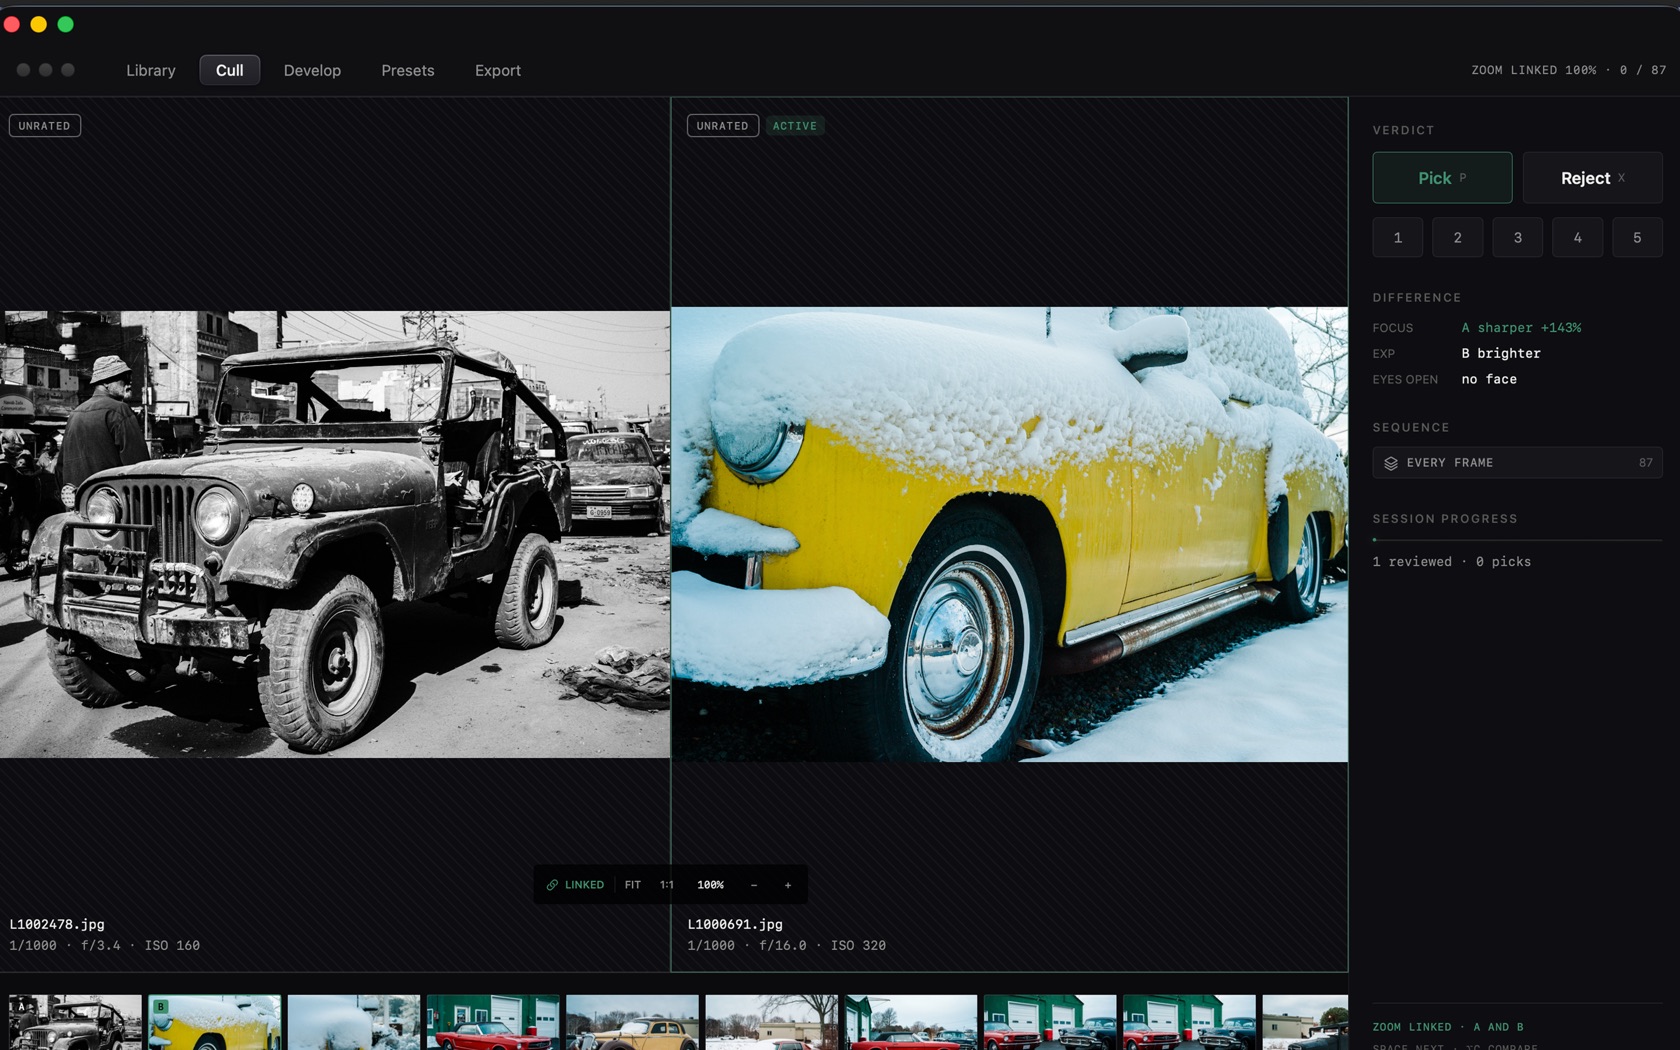The image size is (1680, 1050).
Task: Switch to the Library tab
Action: (x=151, y=70)
